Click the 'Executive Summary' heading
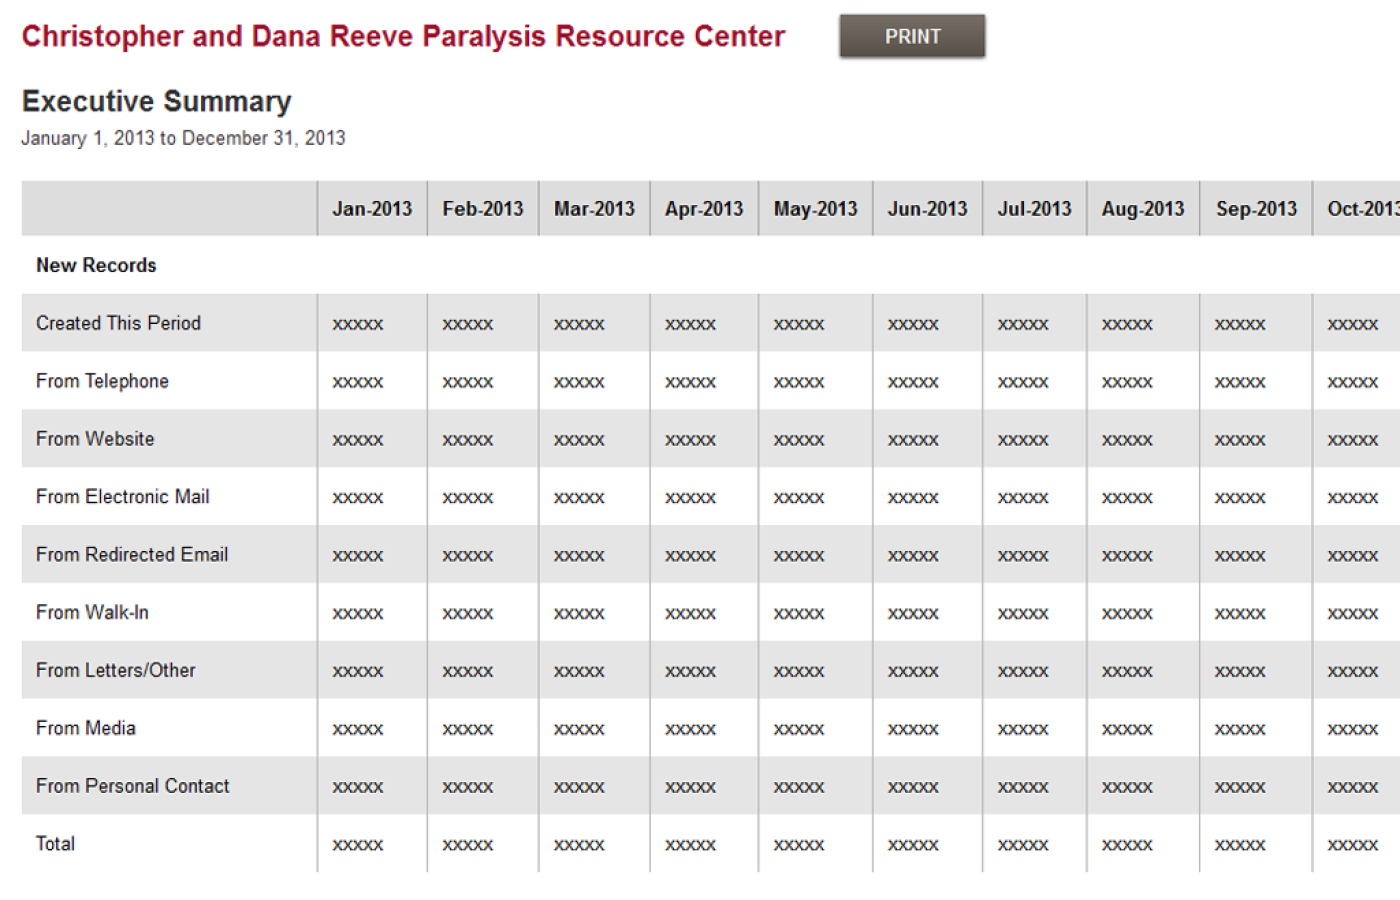Screen dimensions: 1400x900 click(156, 101)
